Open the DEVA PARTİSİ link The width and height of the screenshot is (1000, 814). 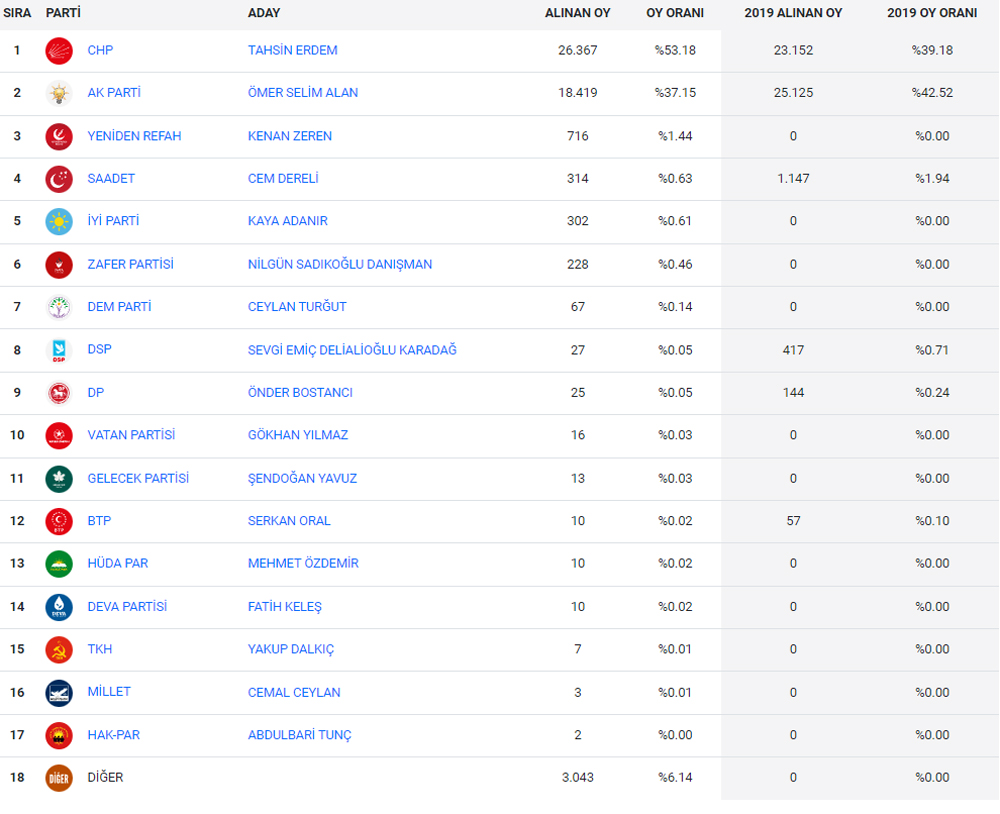point(128,607)
